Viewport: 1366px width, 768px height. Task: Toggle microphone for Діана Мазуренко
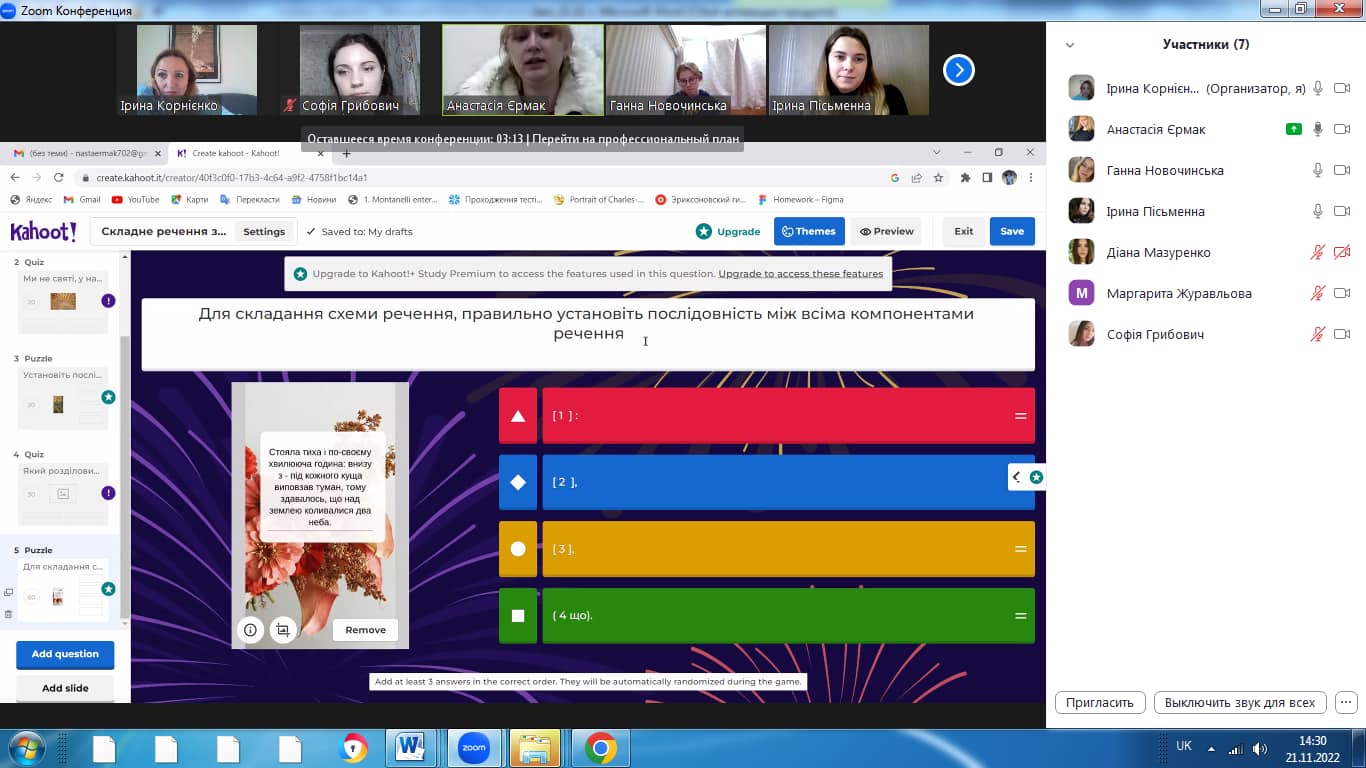1318,252
